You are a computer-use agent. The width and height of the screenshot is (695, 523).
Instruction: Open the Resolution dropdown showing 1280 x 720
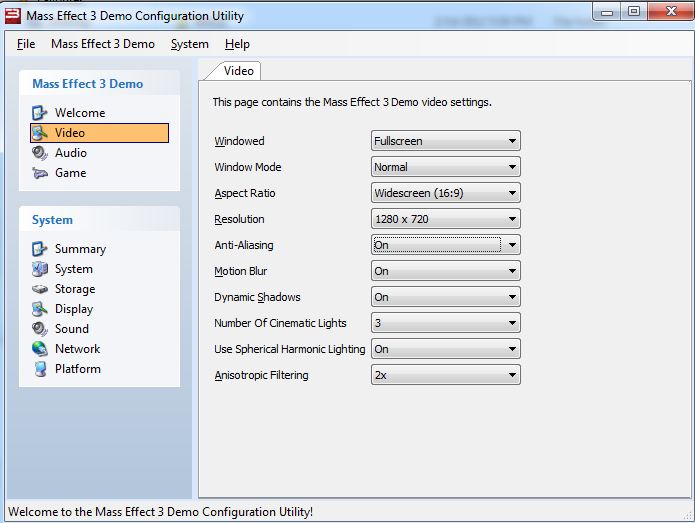[x=445, y=219]
